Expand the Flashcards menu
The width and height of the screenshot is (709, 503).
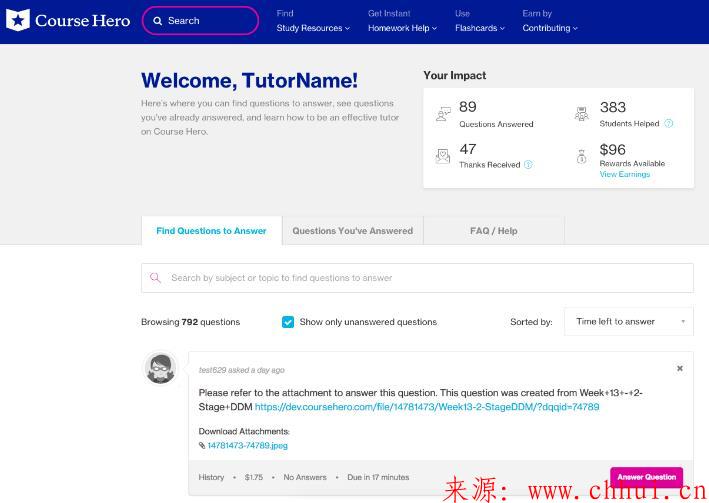(x=480, y=28)
